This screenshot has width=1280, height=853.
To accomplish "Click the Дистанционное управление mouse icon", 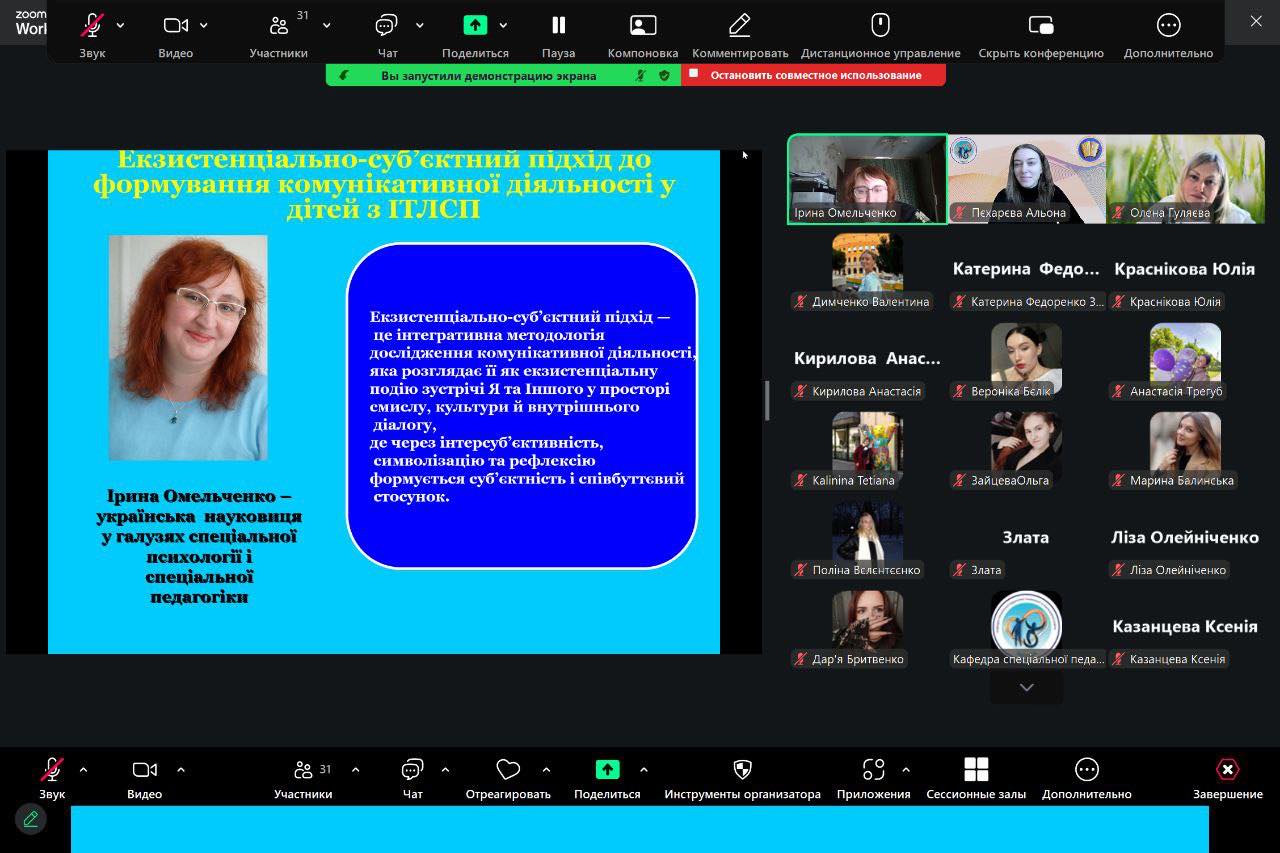I will tap(880, 26).
